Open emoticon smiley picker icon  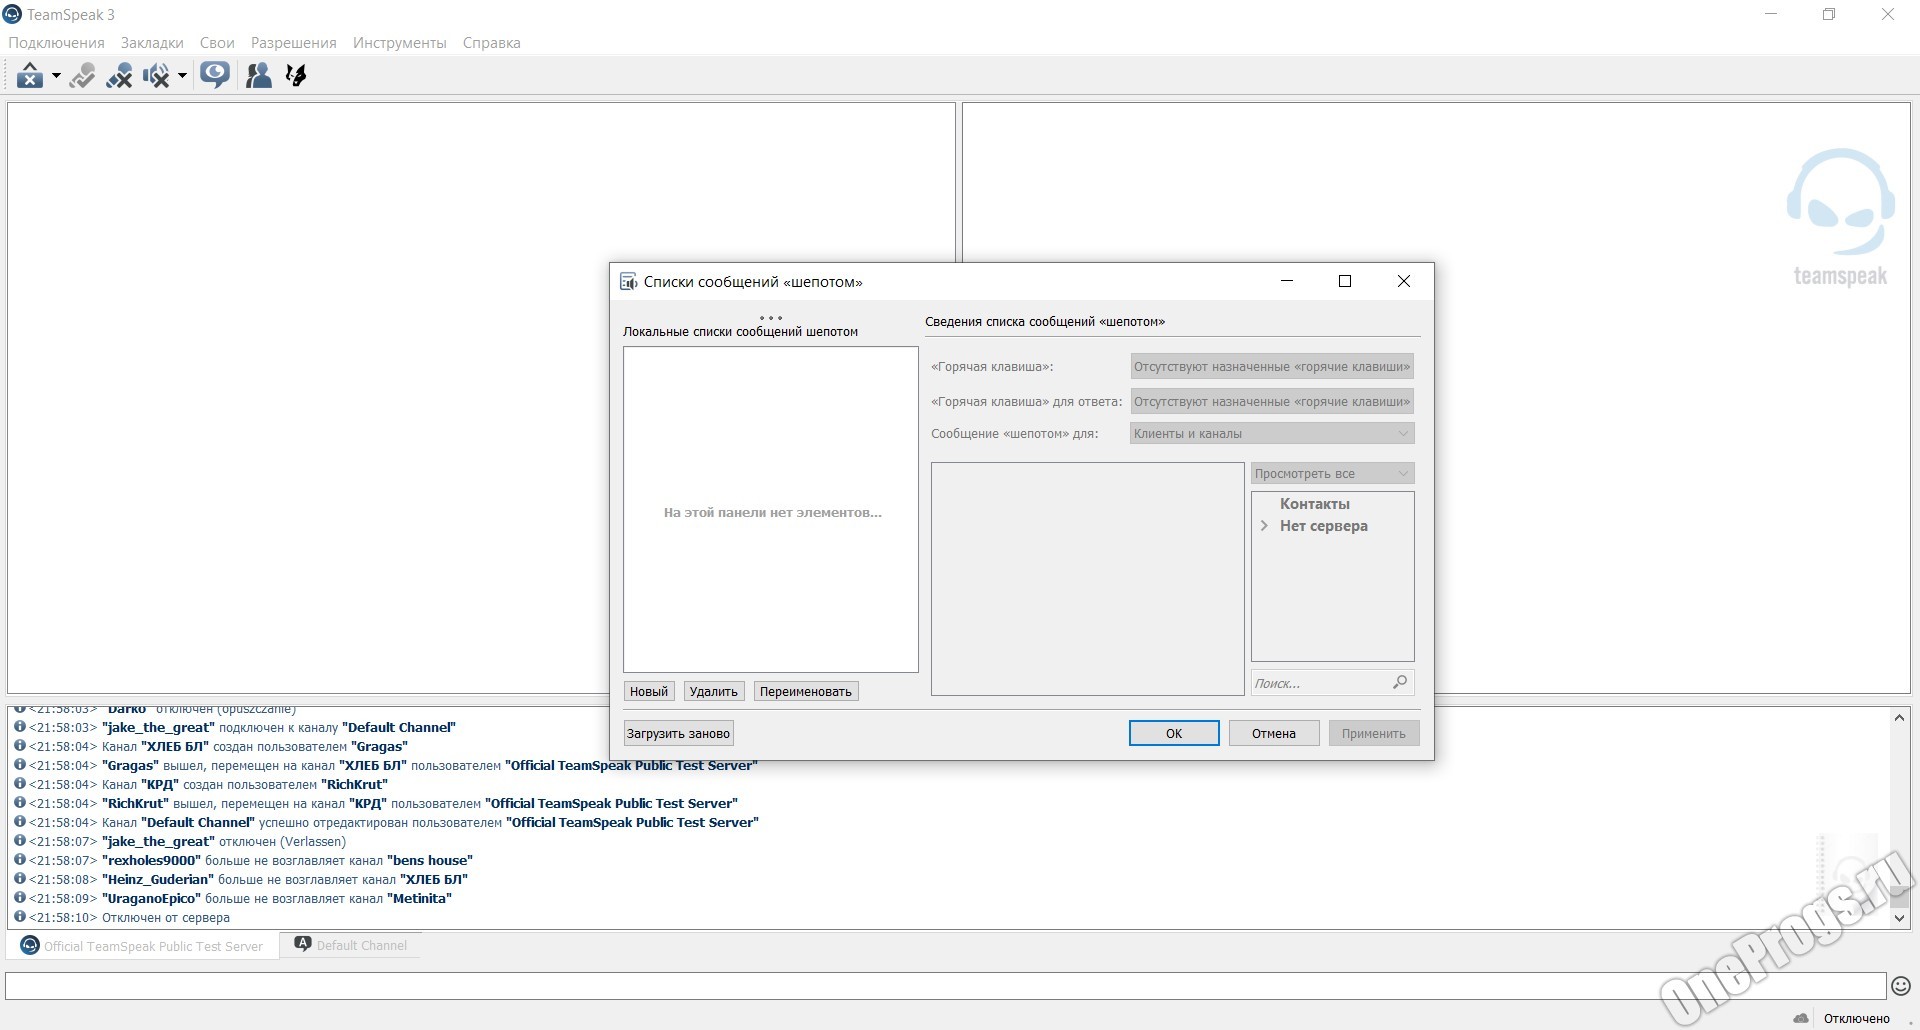[1901, 986]
